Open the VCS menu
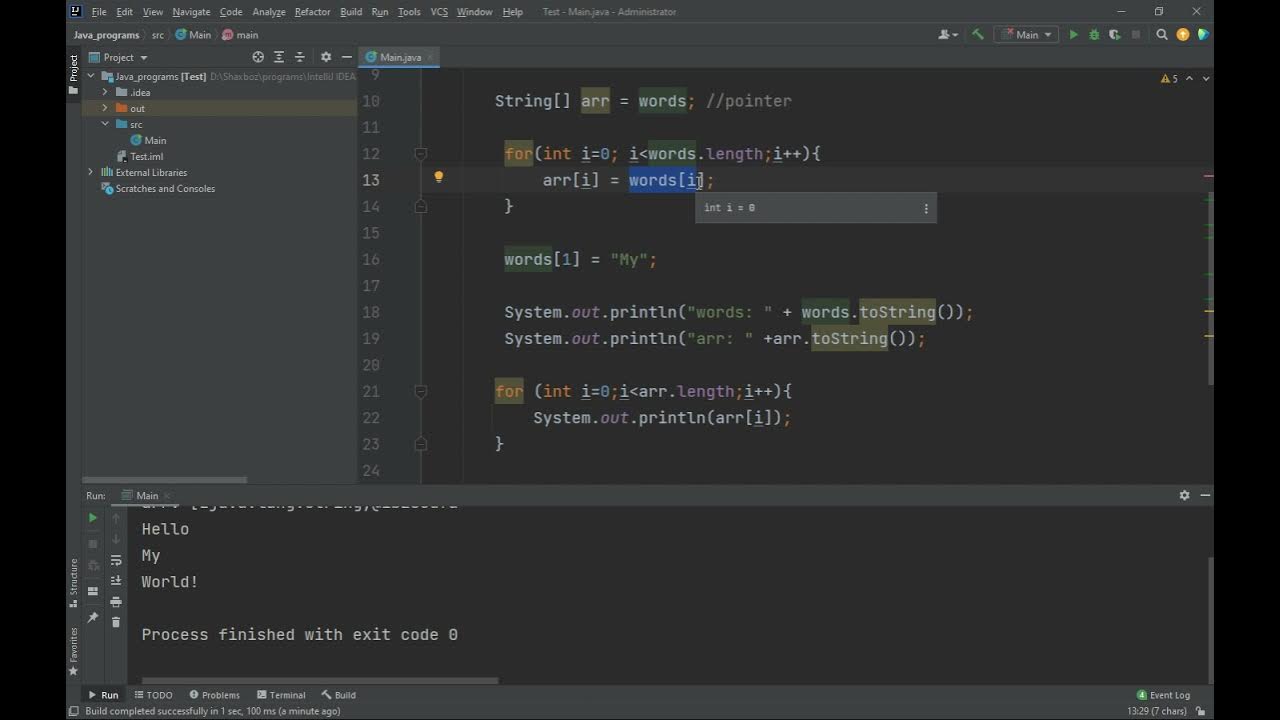 (x=439, y=12)
